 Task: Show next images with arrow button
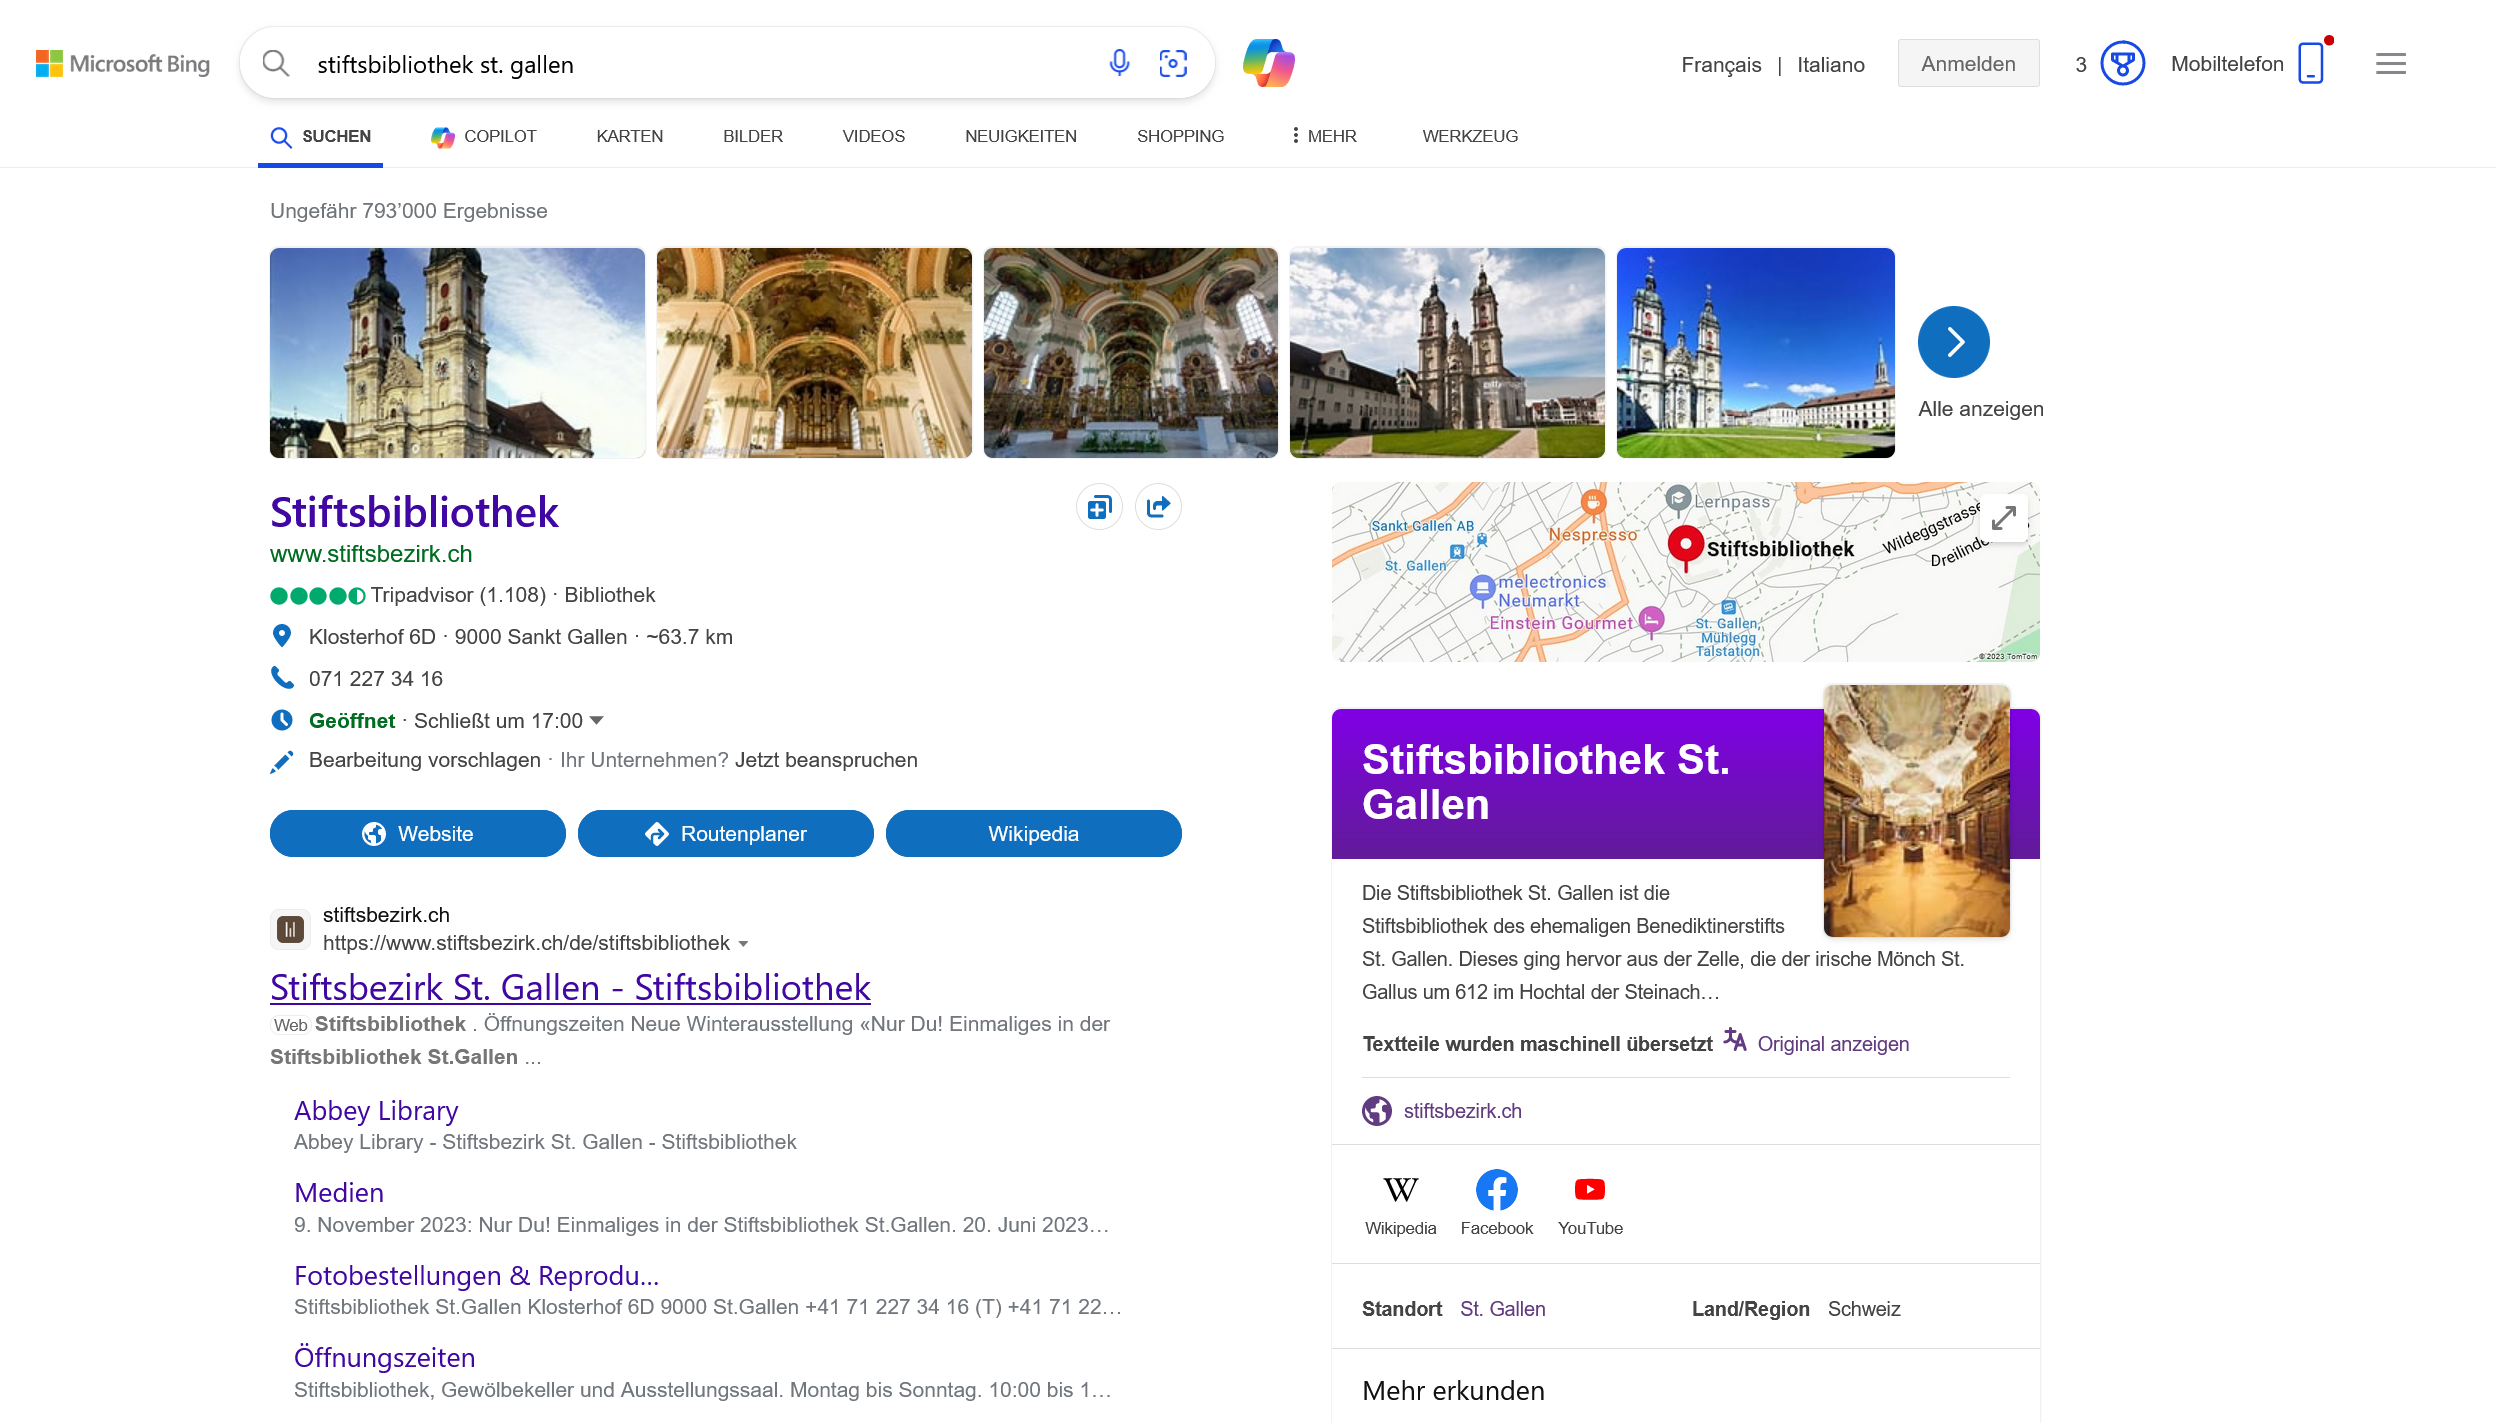1953,342
